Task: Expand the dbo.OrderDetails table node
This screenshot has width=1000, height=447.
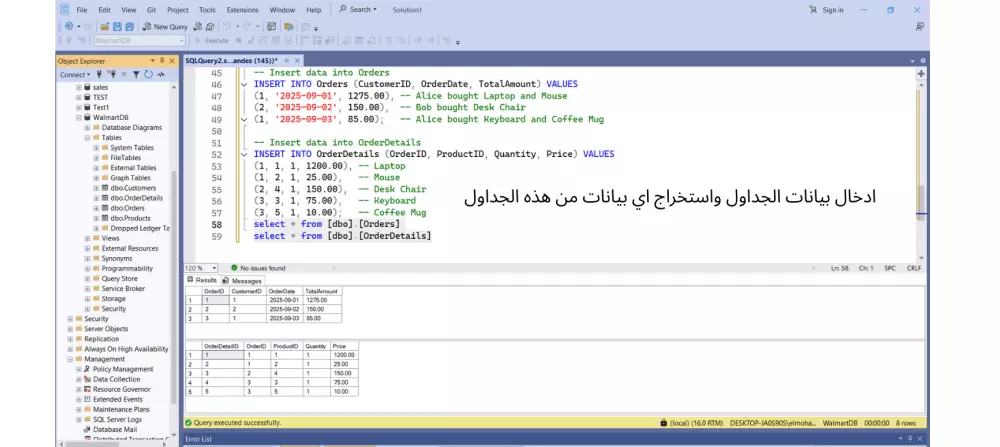Action: point(96,198)
